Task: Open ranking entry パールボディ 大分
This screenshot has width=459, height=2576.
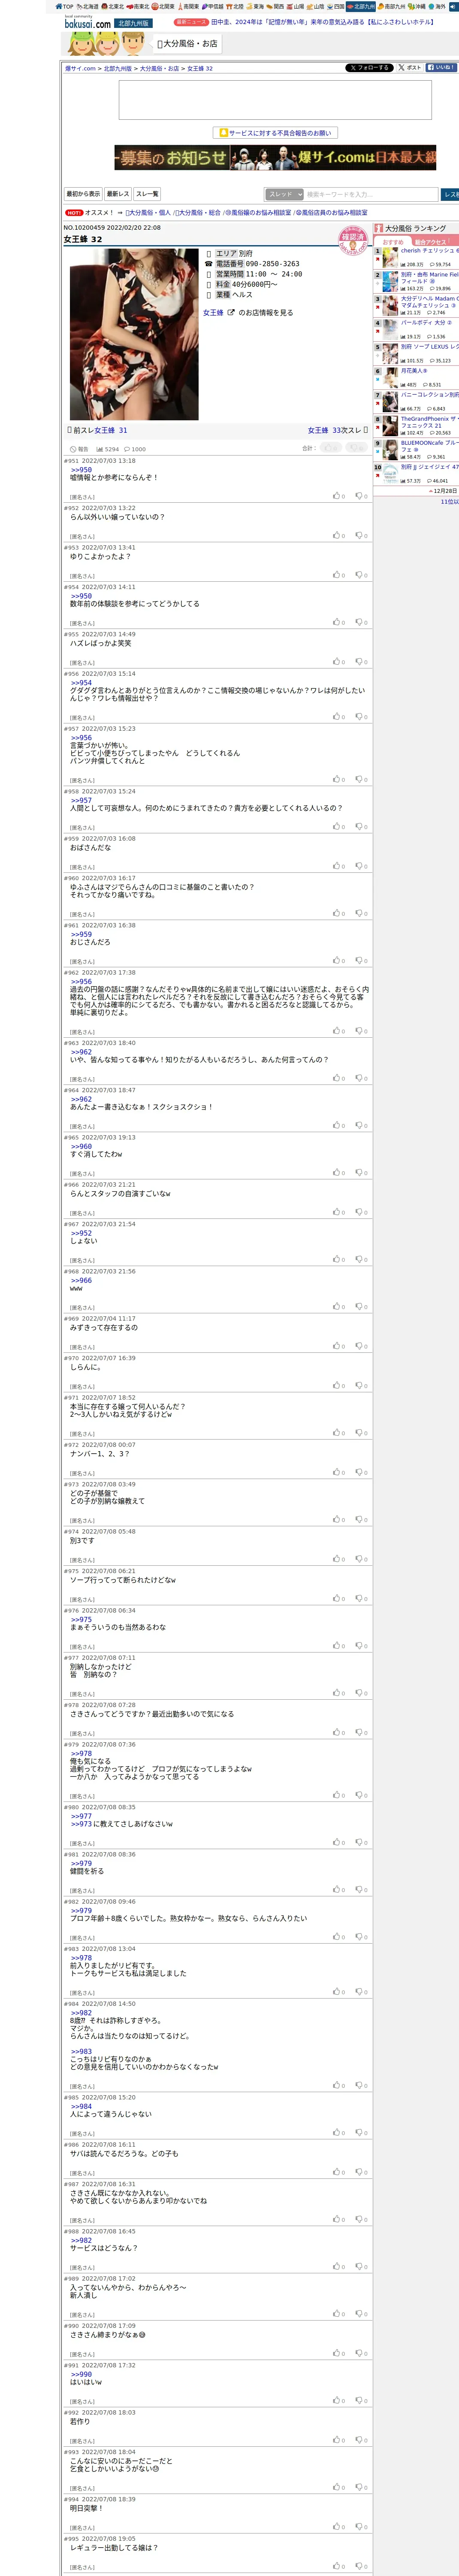Action: pos(426,323)
